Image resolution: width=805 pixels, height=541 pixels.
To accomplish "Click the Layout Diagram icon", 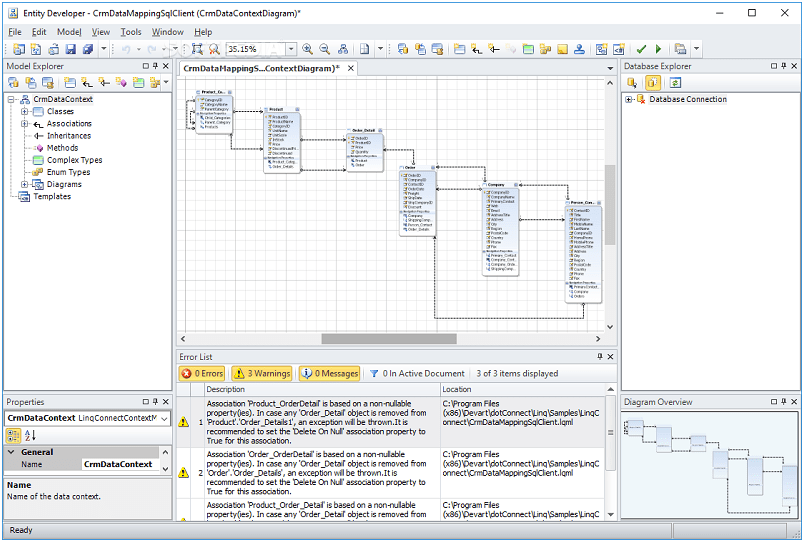I will (x=343, y=49).
